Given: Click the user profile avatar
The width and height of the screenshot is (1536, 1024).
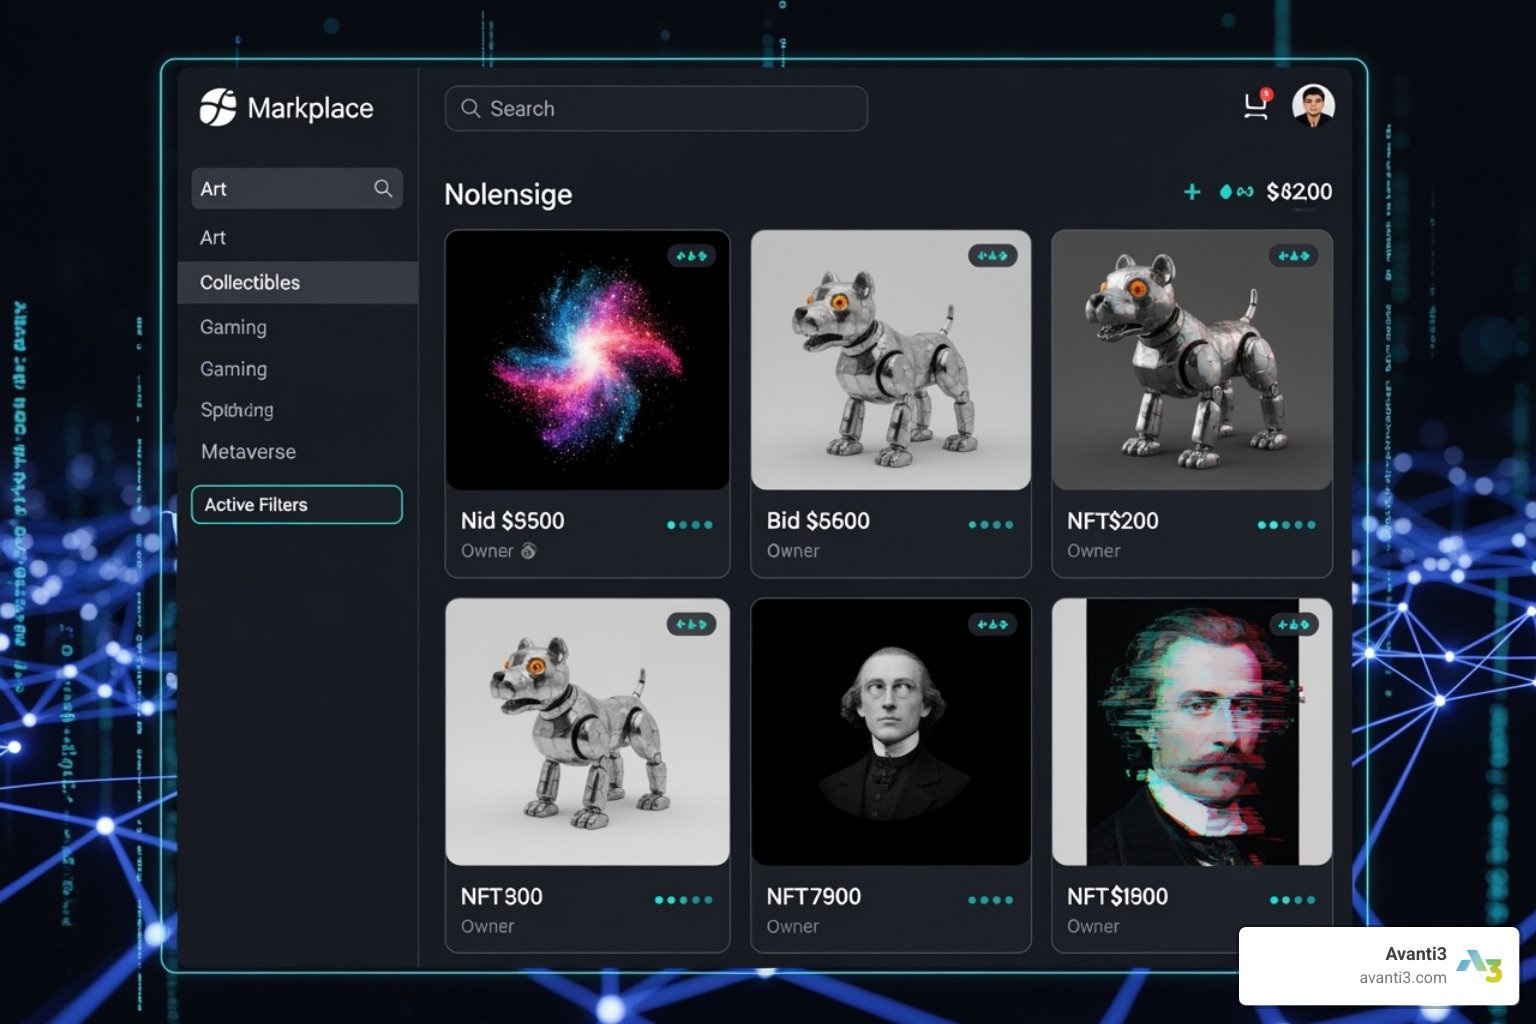Looking at the screenshot, I should click(1313, 105).
